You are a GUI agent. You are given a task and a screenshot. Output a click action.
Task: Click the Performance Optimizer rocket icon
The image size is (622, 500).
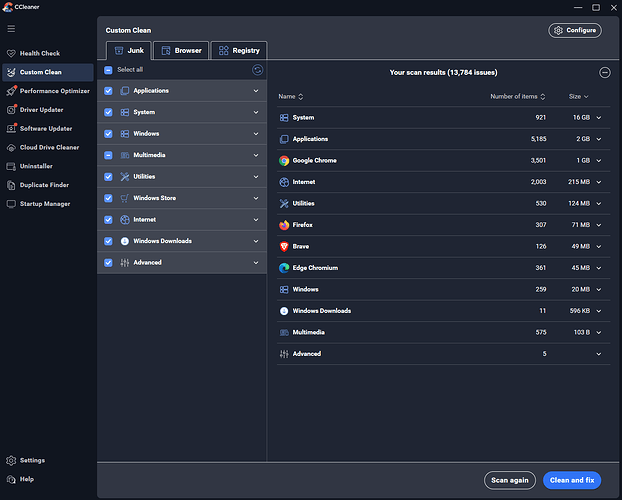(x=11, y=91)
